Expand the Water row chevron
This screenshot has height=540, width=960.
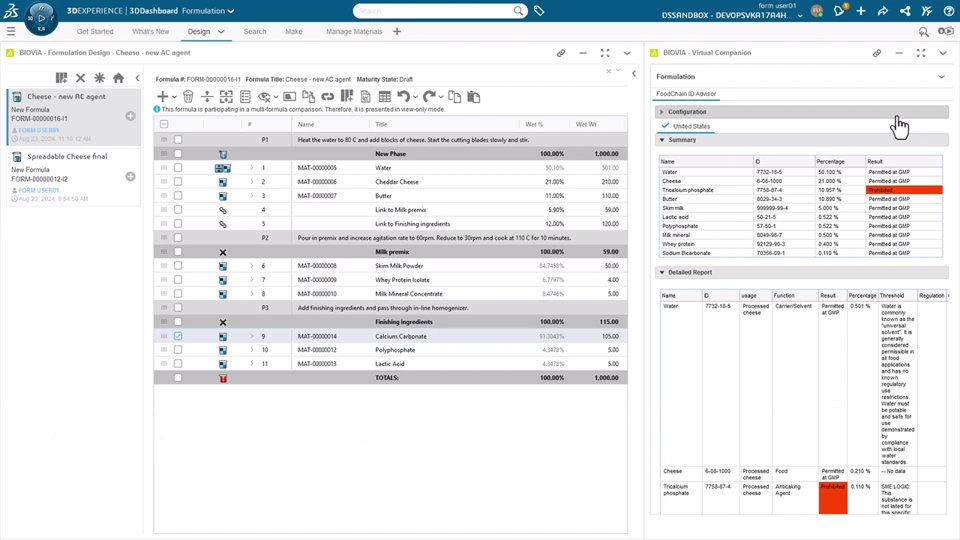click(252, 167)
